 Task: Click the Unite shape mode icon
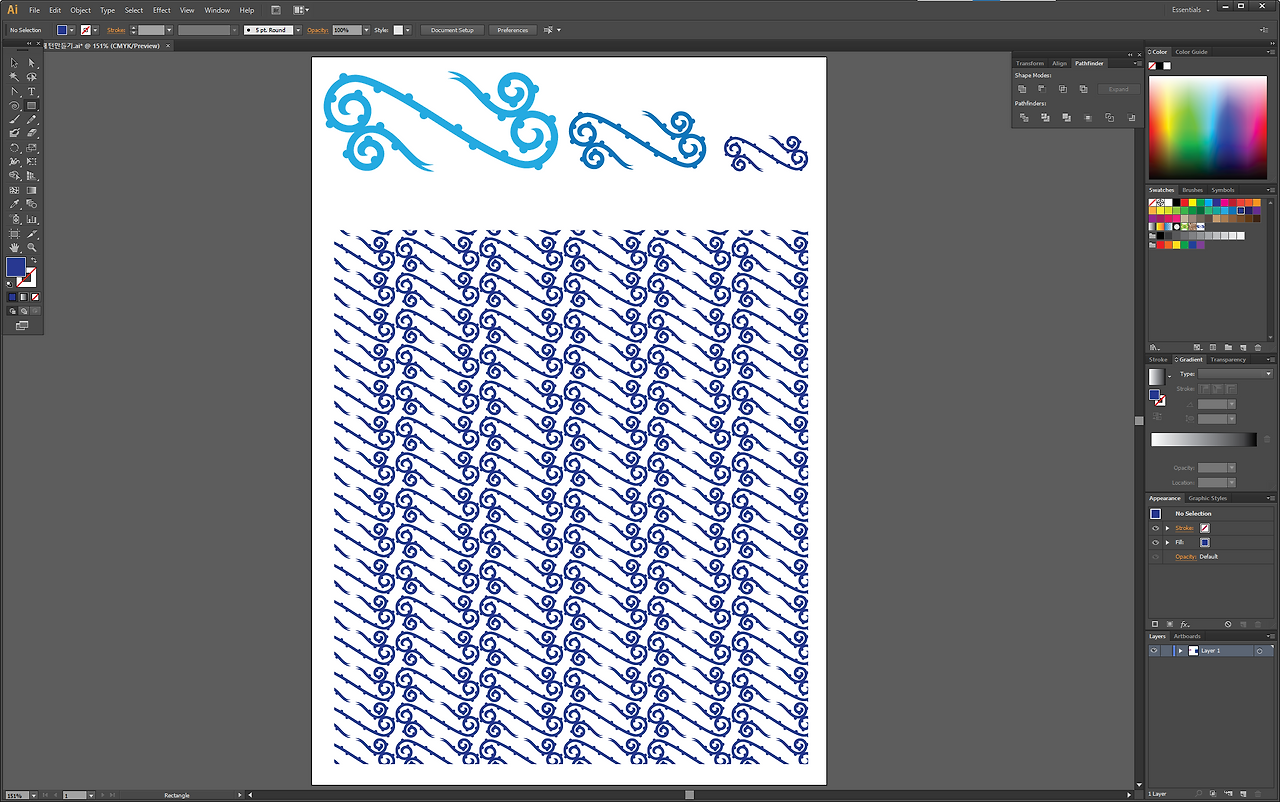pos(1022,89)
